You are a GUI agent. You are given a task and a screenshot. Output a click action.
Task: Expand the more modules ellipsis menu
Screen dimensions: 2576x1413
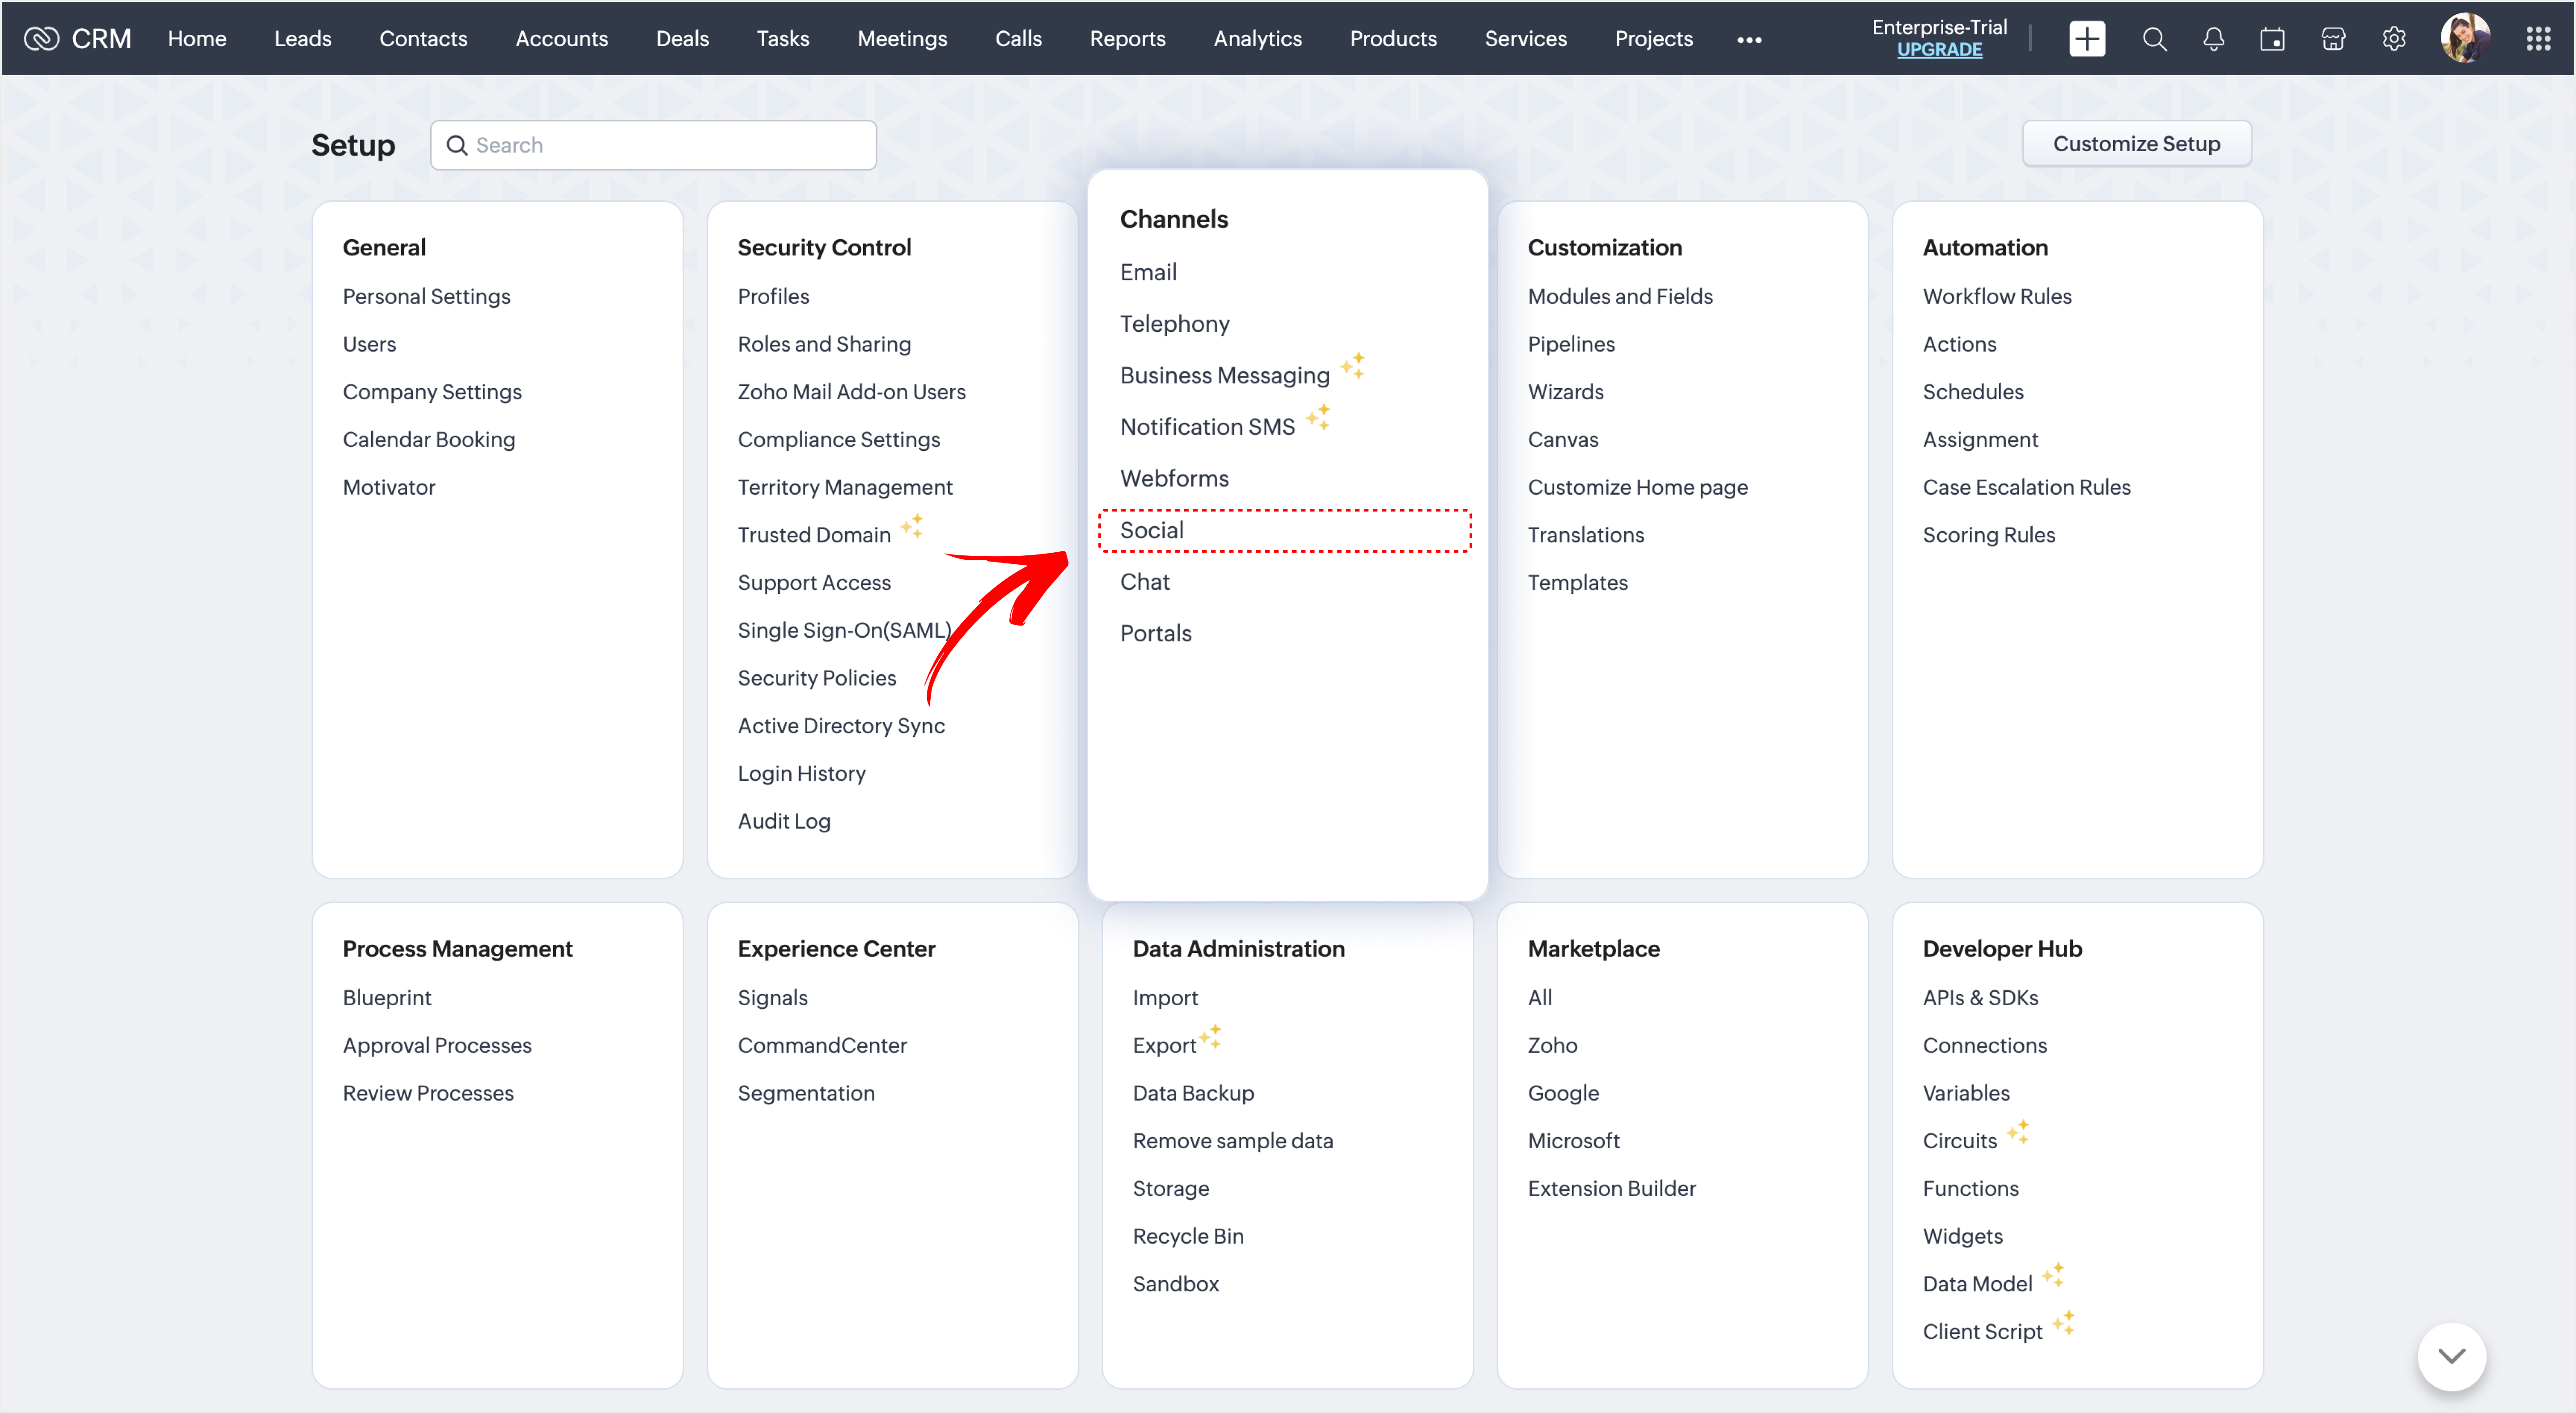coord(1749,40)
